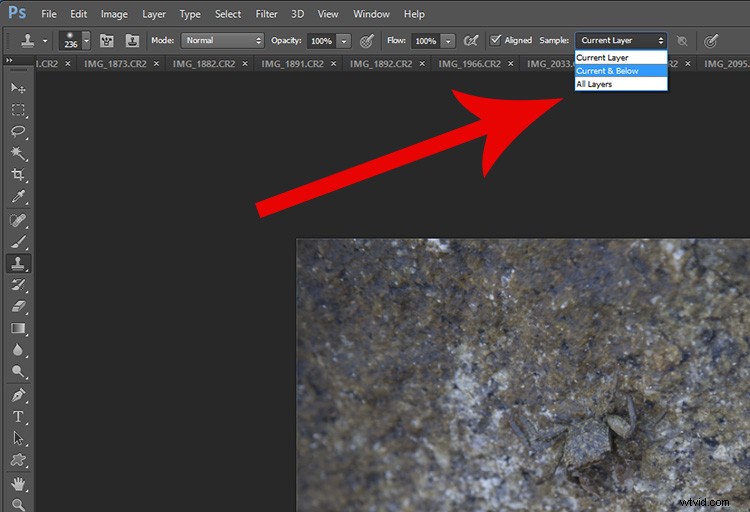Switch to IMG_1966.CR2 tab
Viewport: 750px width, 512px height.
click(469, 64)
